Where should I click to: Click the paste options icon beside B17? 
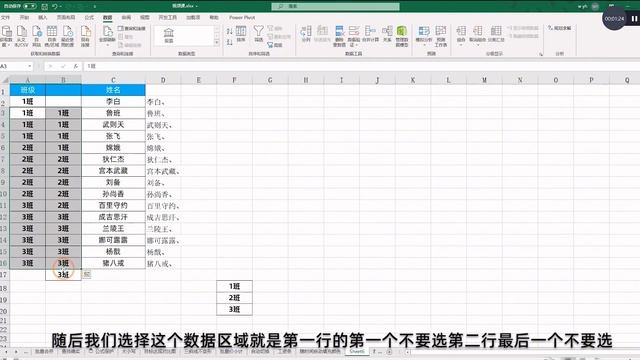tap(87, 275)
